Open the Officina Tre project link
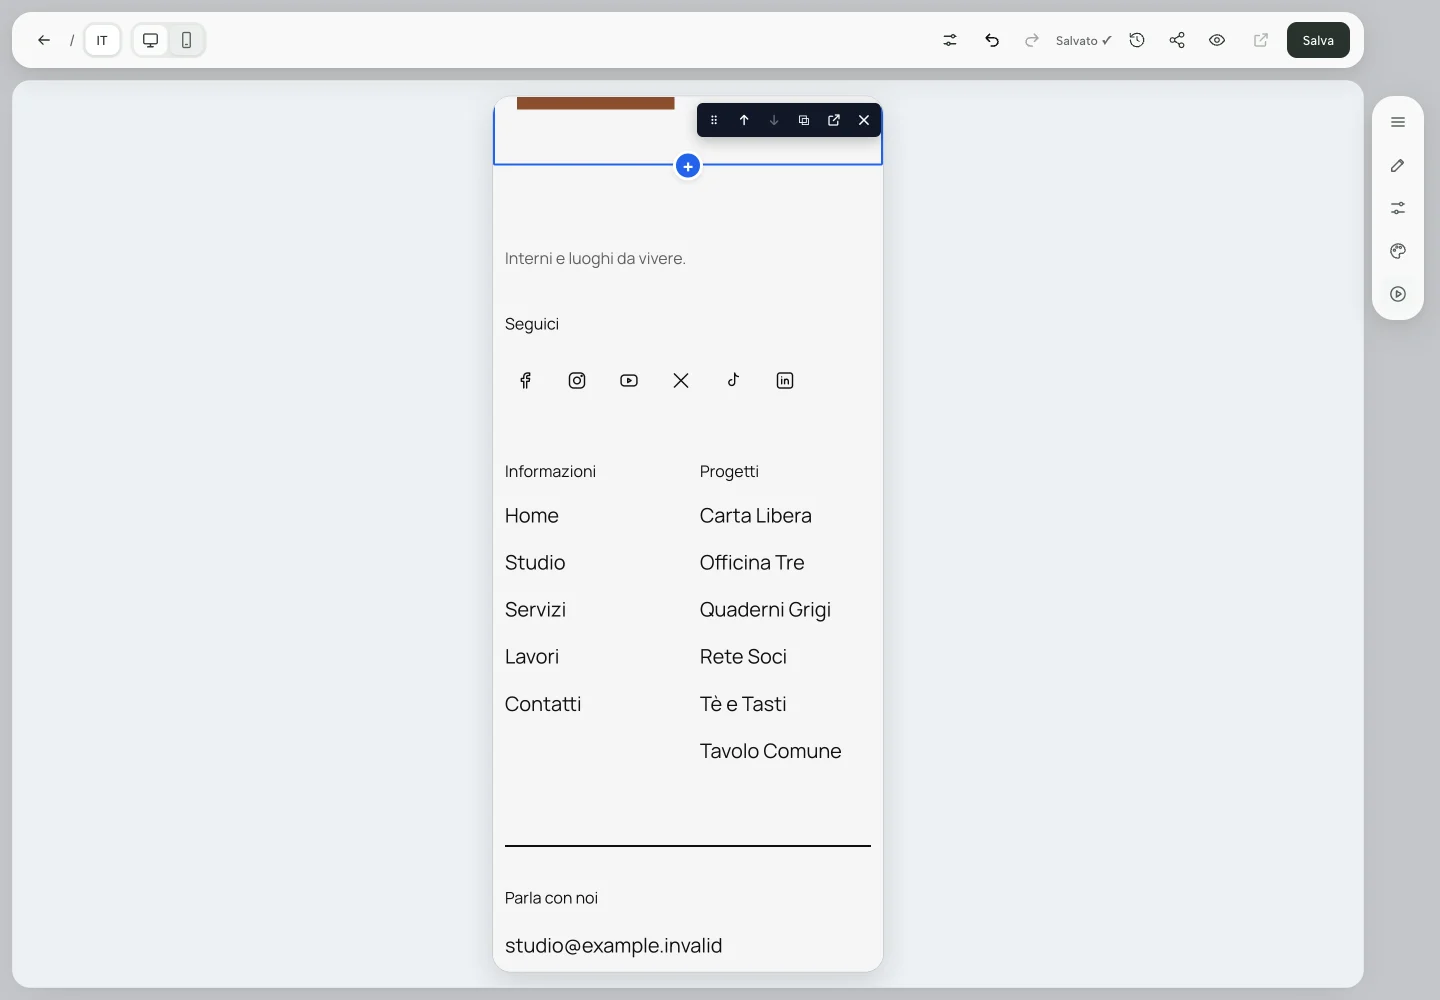 [x=752, y=563]
